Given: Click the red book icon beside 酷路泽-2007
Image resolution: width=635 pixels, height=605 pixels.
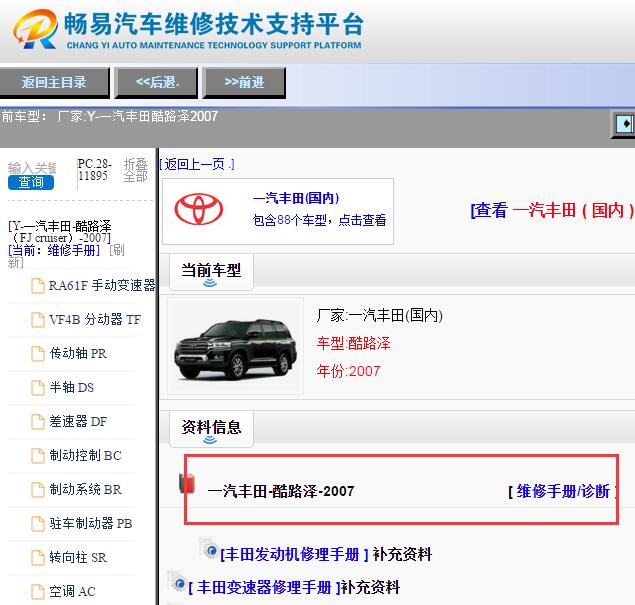Looking at the screenshot, I should click(x=187, y=483).
